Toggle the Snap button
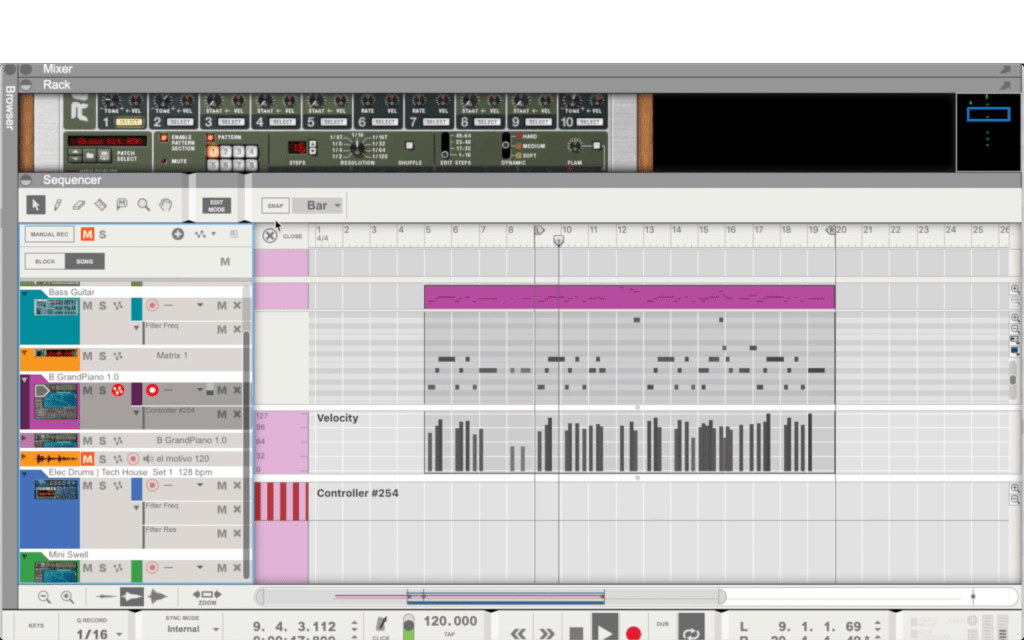The width and height of the screenshot is (1024, 640). [x=274, y=206]
